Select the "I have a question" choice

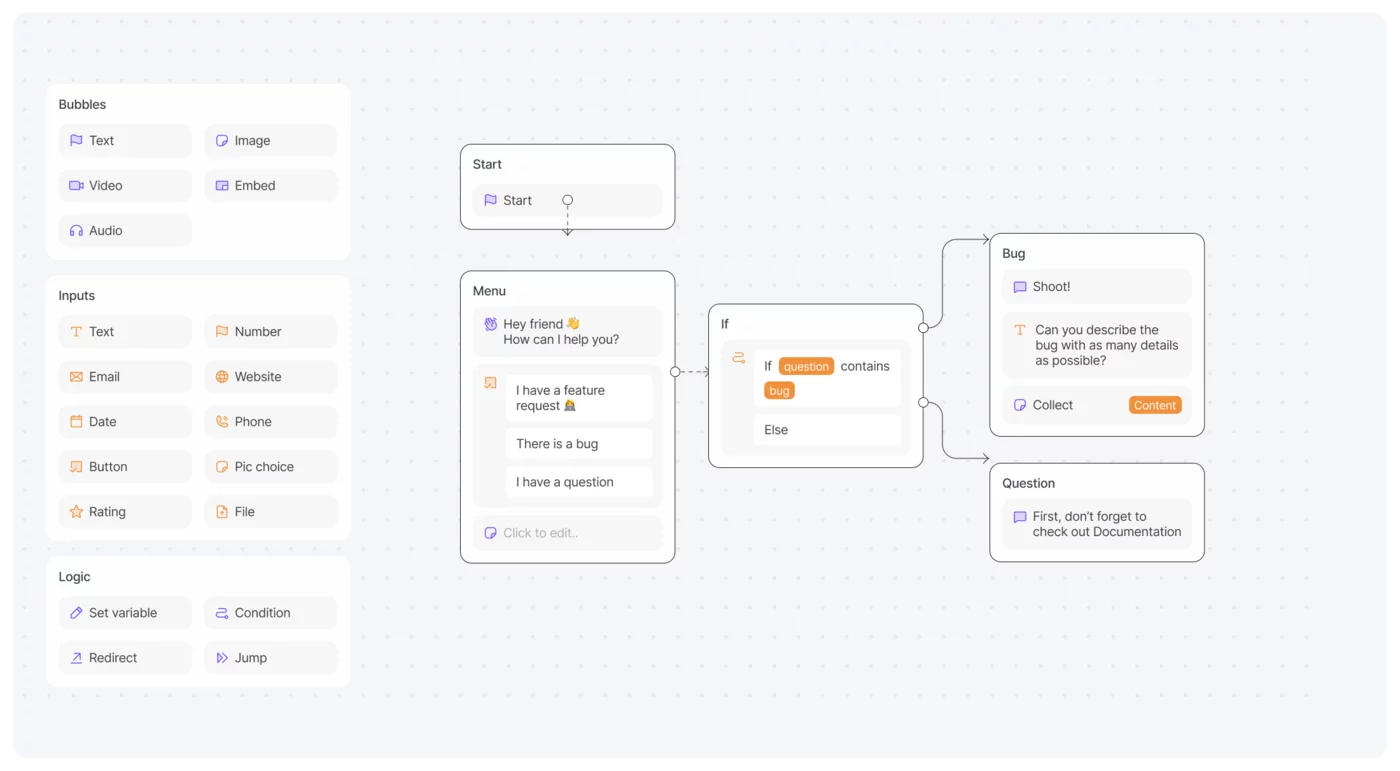tap(578, 482)
